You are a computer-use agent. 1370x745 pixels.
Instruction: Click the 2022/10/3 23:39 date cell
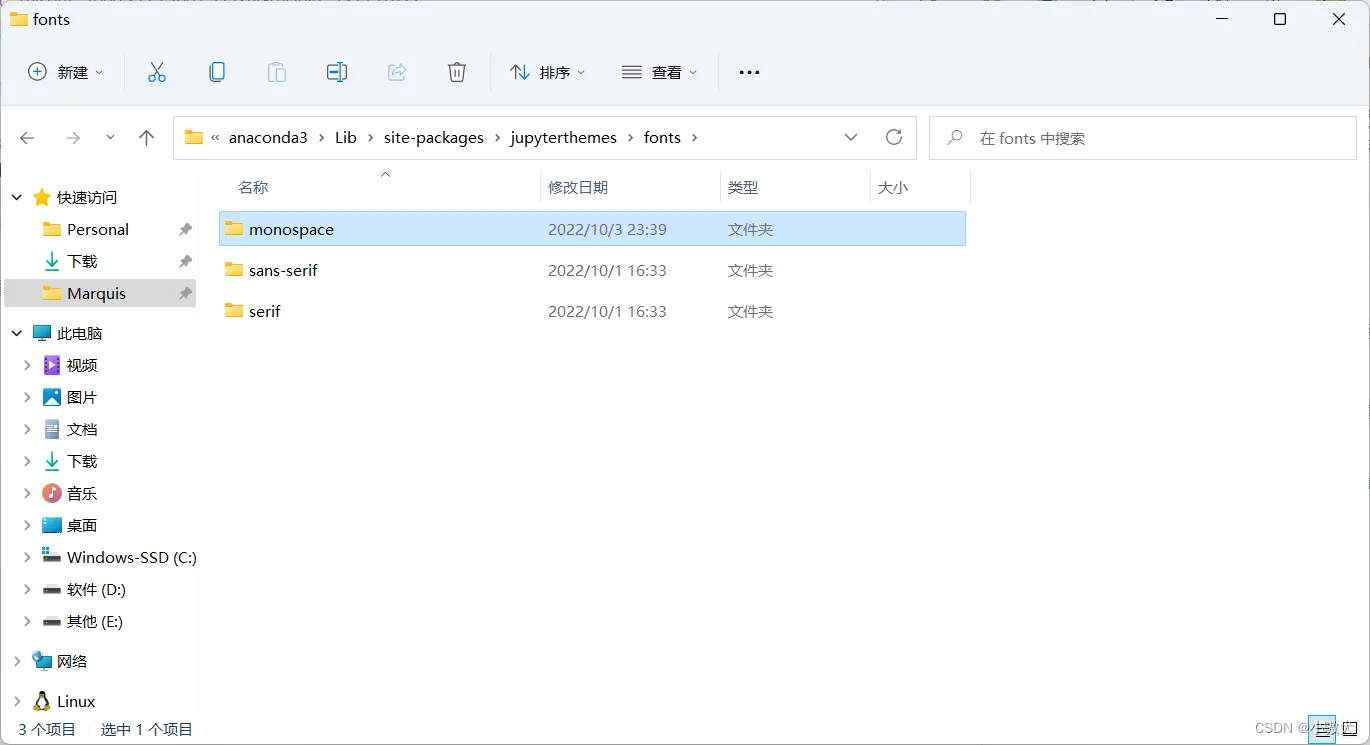(x=607, y=229)
